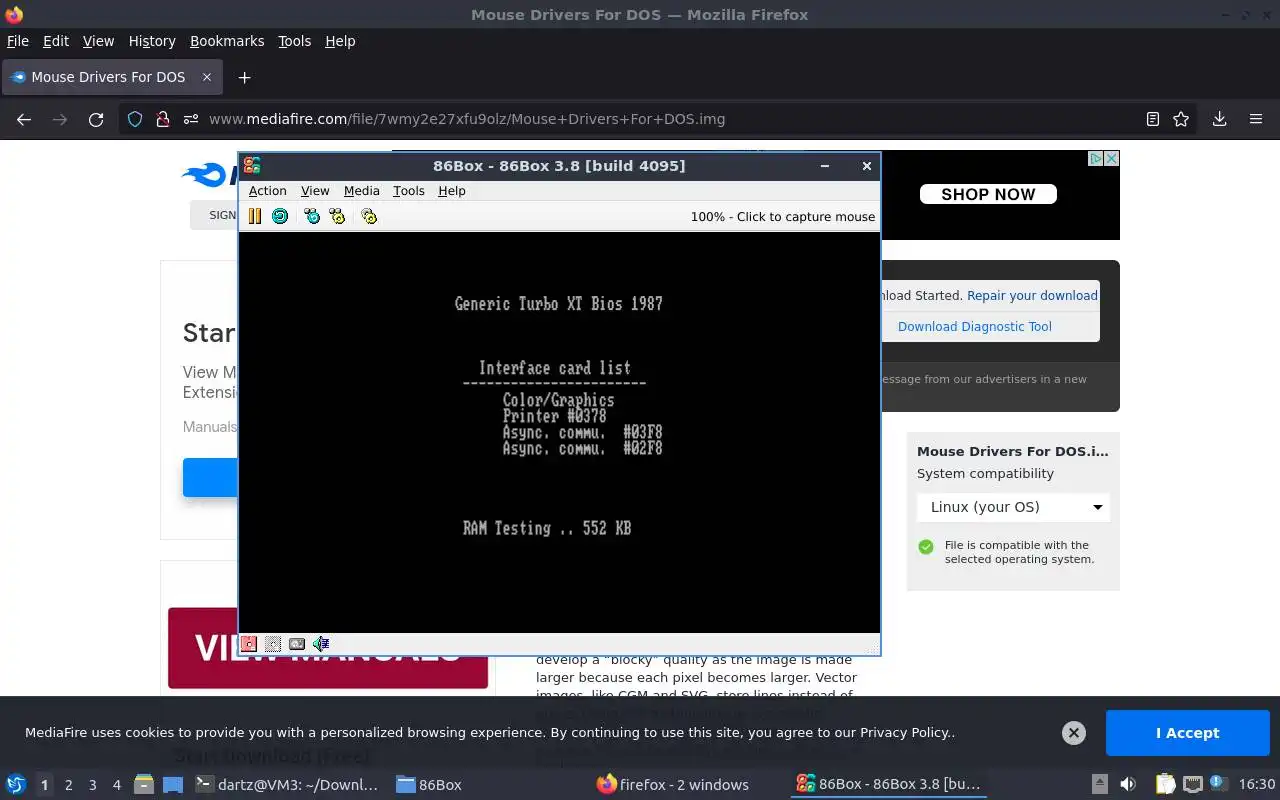Click the emulated DOS screen to capture mouse
1280x800 pixels.
[x=559, y=432]
